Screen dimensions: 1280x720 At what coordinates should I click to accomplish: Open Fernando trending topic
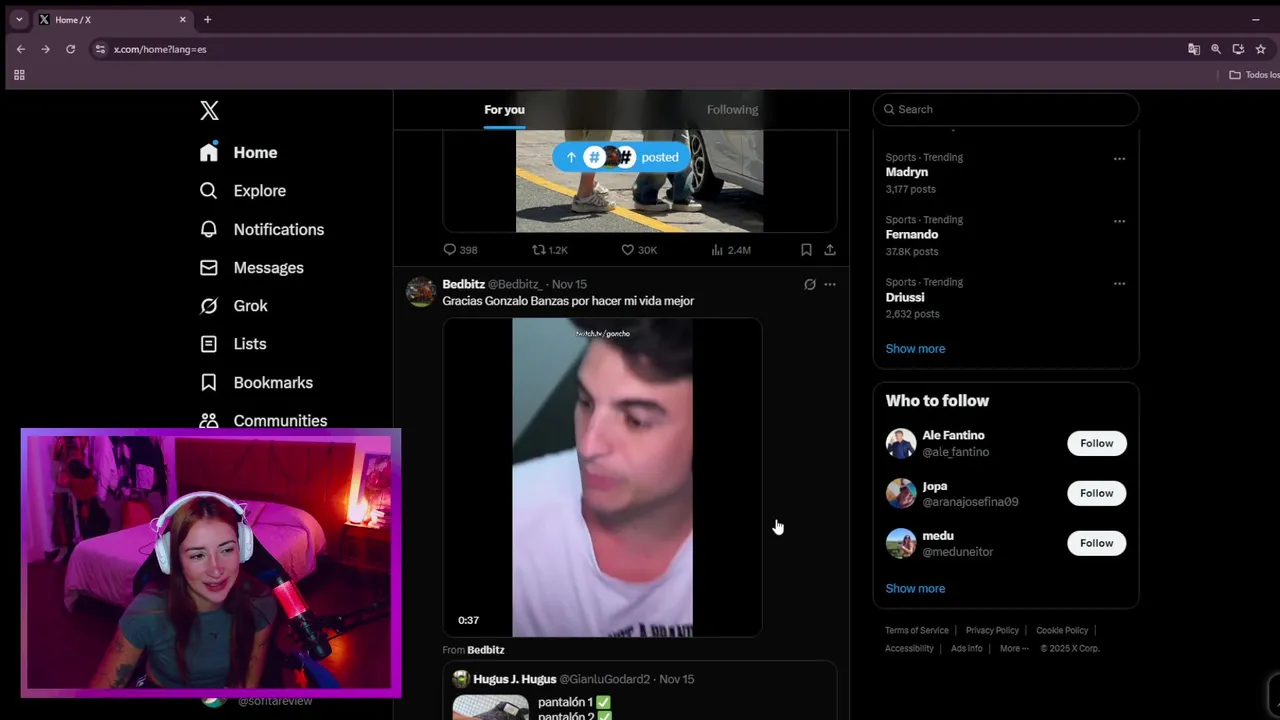pos(911,235)
